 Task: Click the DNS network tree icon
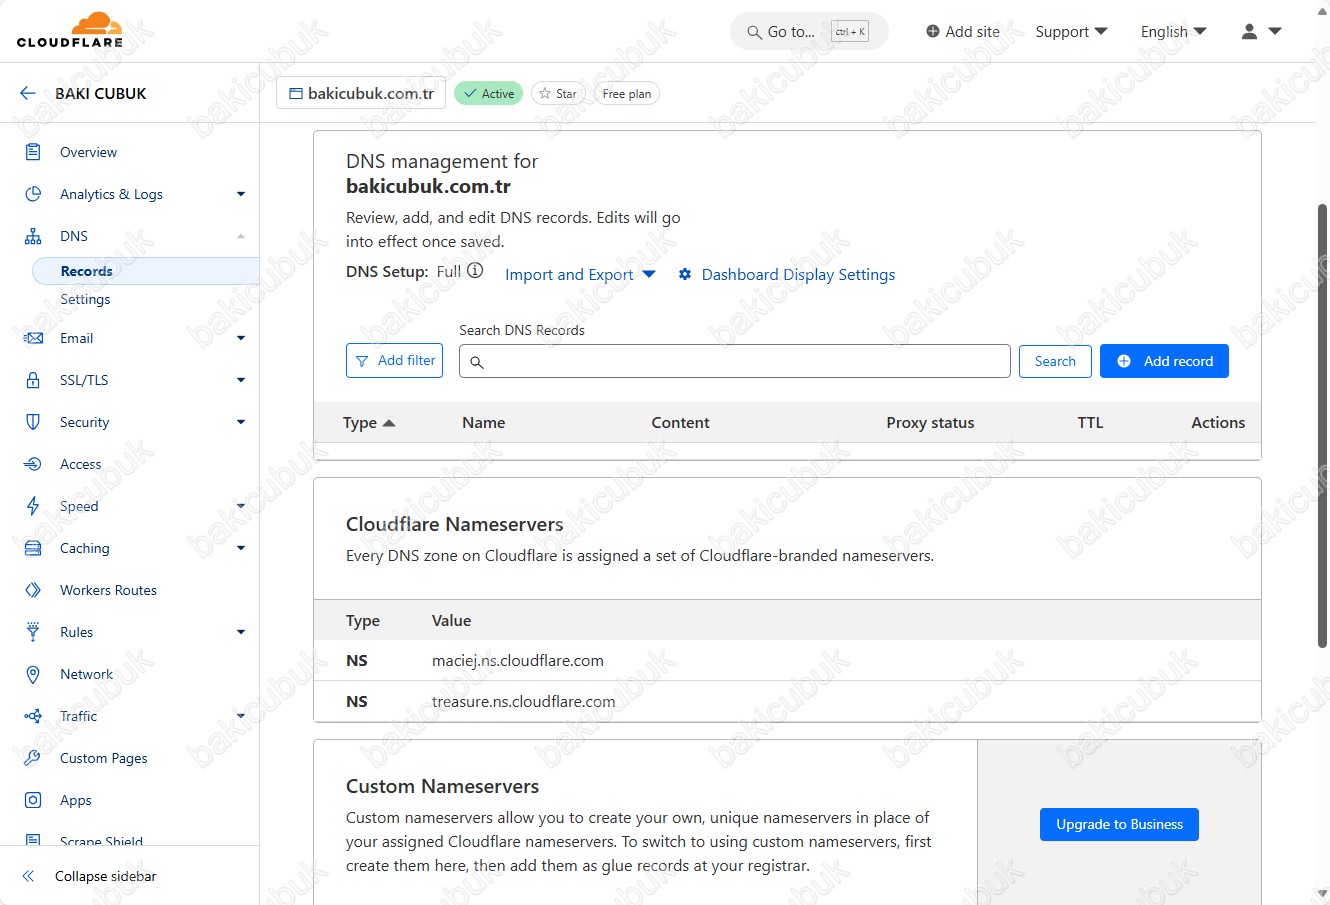click(33, 236)
